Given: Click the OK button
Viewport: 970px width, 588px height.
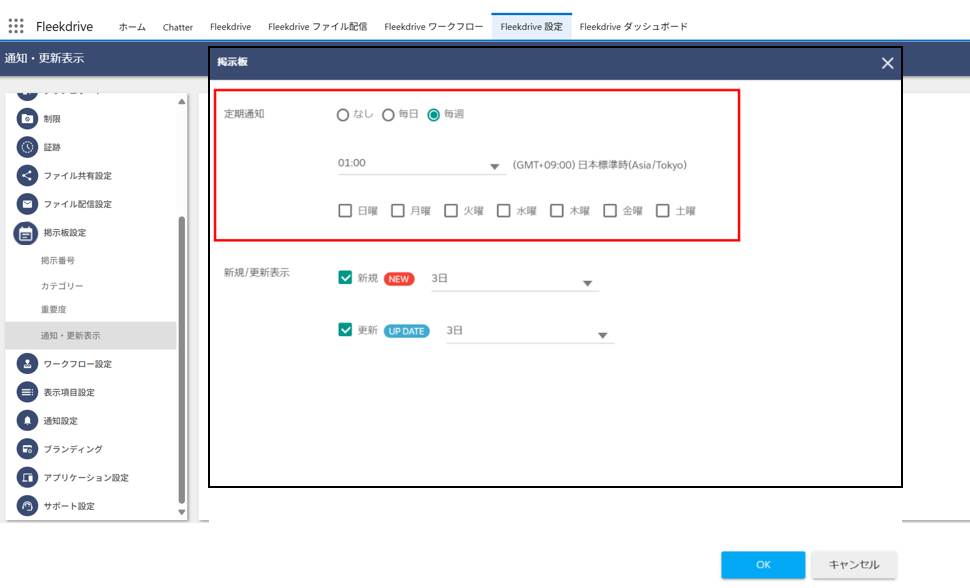Looking at the screenshot, I should pos(763,564).
